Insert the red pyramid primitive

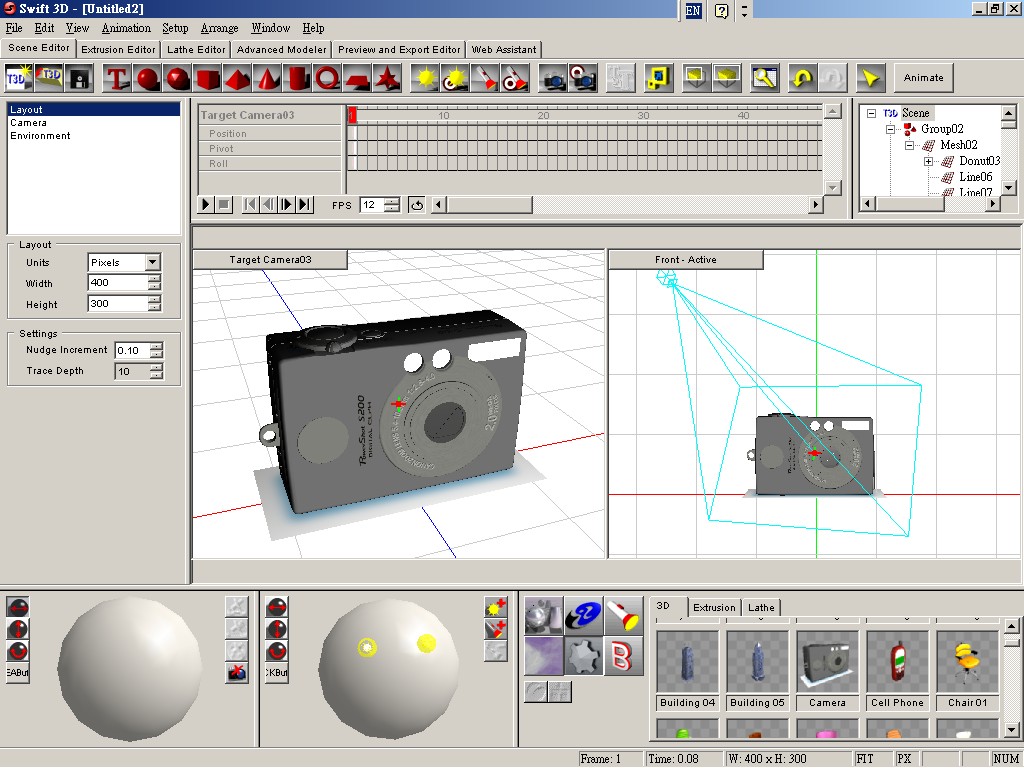point(237,78)
